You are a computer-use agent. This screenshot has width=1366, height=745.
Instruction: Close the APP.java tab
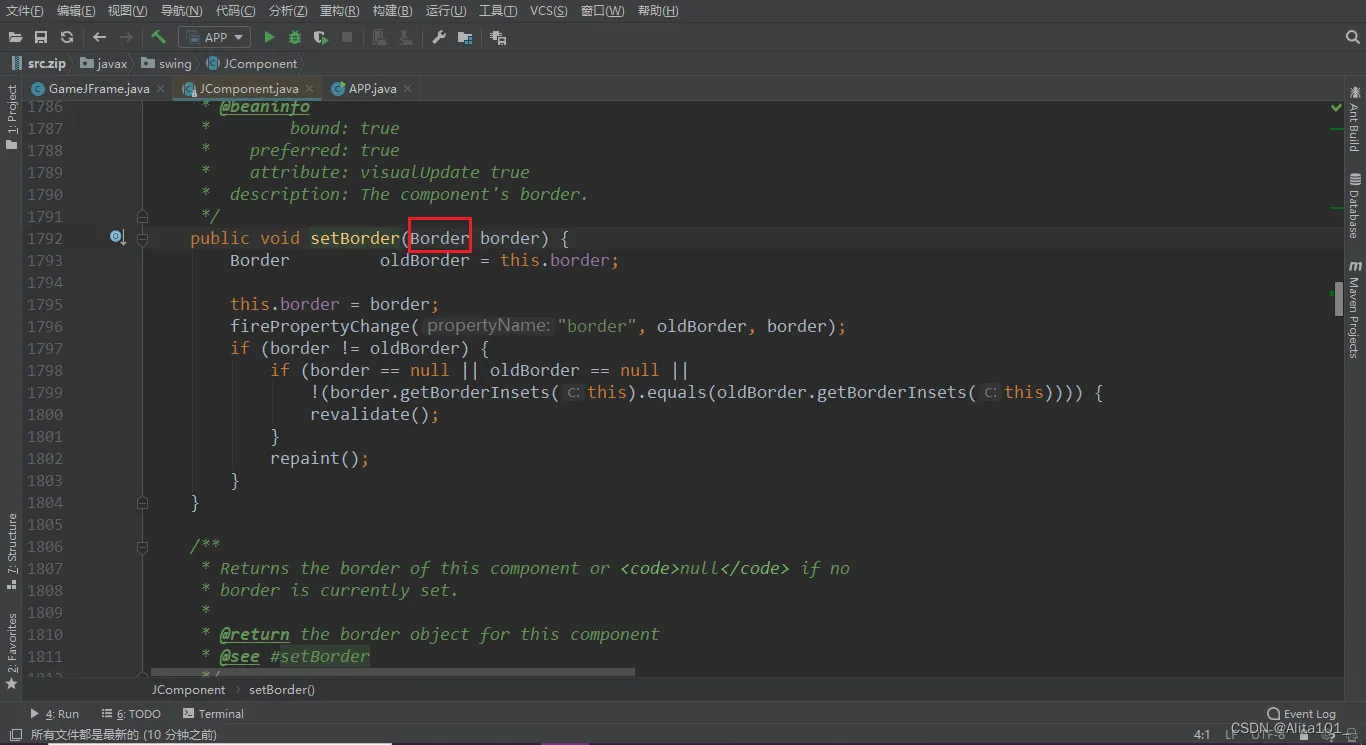point(407,89)
